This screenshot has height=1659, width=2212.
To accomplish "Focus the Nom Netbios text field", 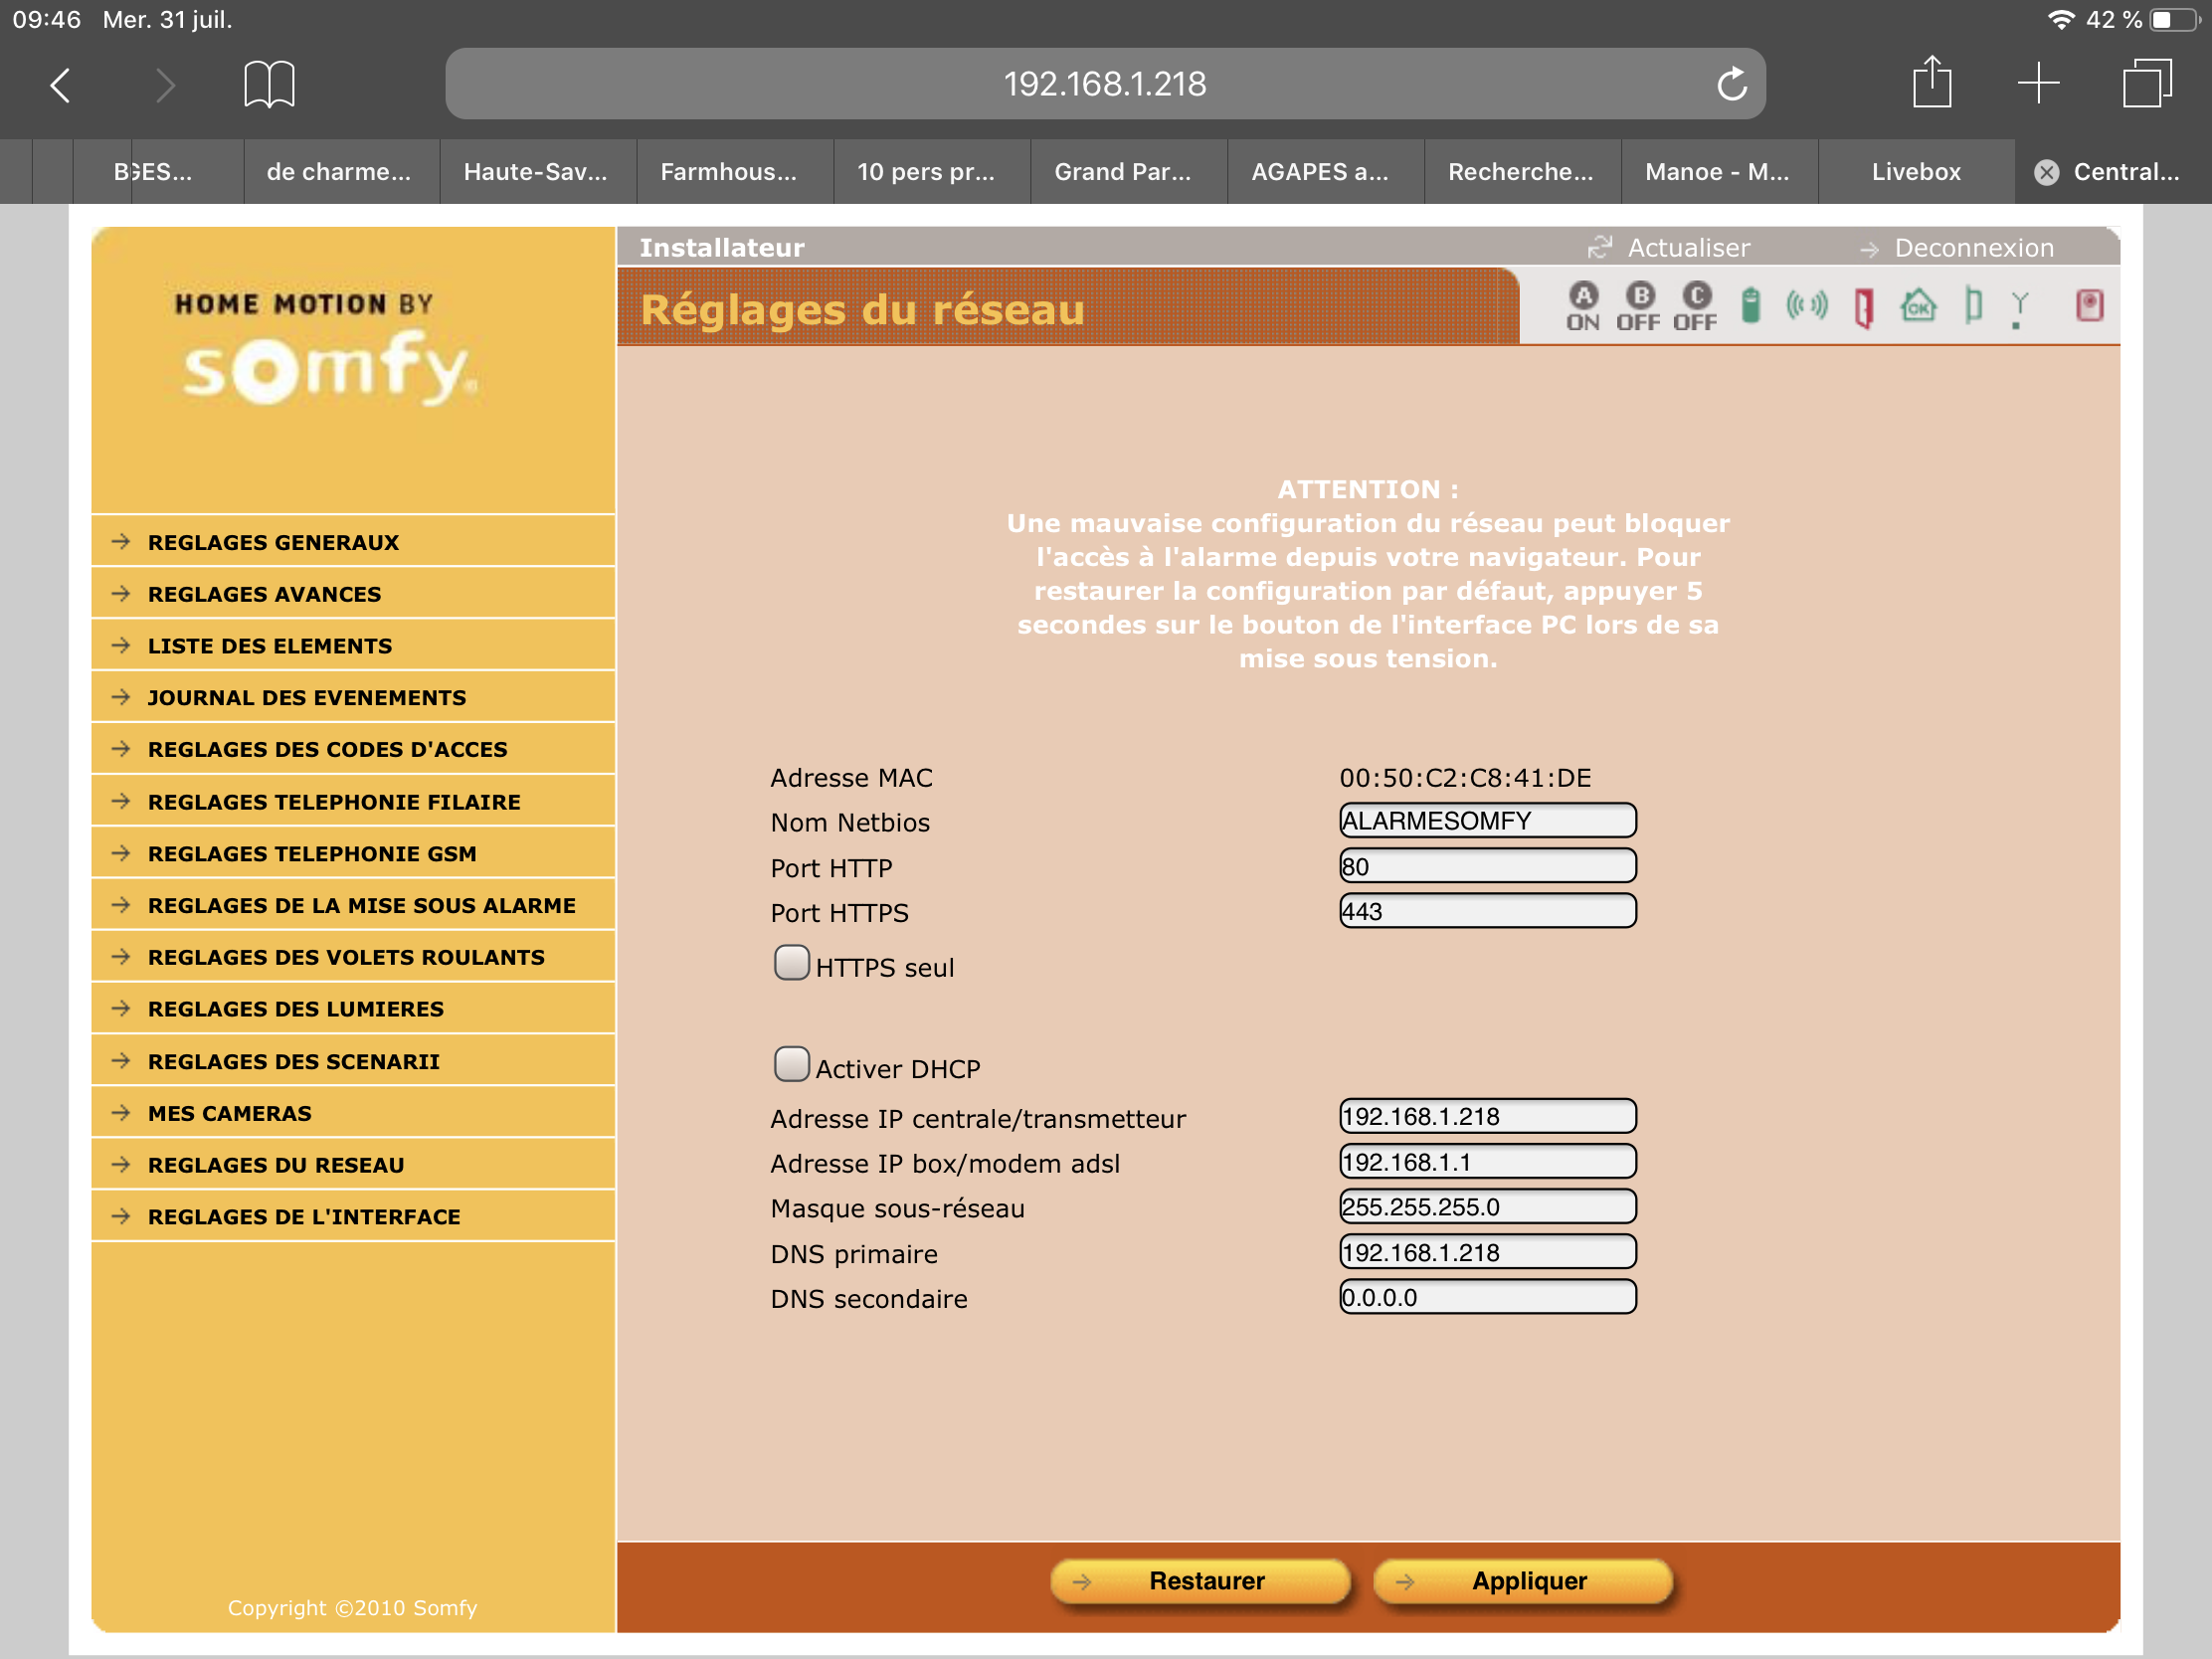I will tap(1487, 821).
